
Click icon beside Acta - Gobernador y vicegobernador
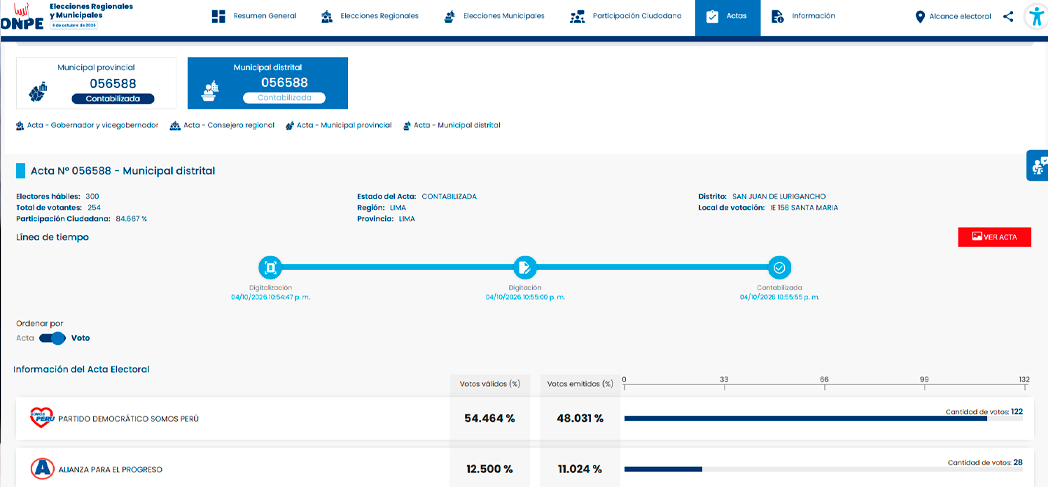(20, 125)
